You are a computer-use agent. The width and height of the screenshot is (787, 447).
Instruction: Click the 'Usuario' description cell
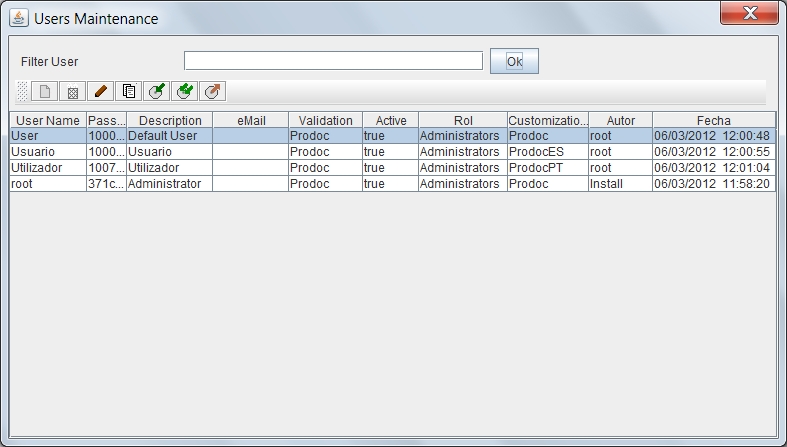click(170, 152)
